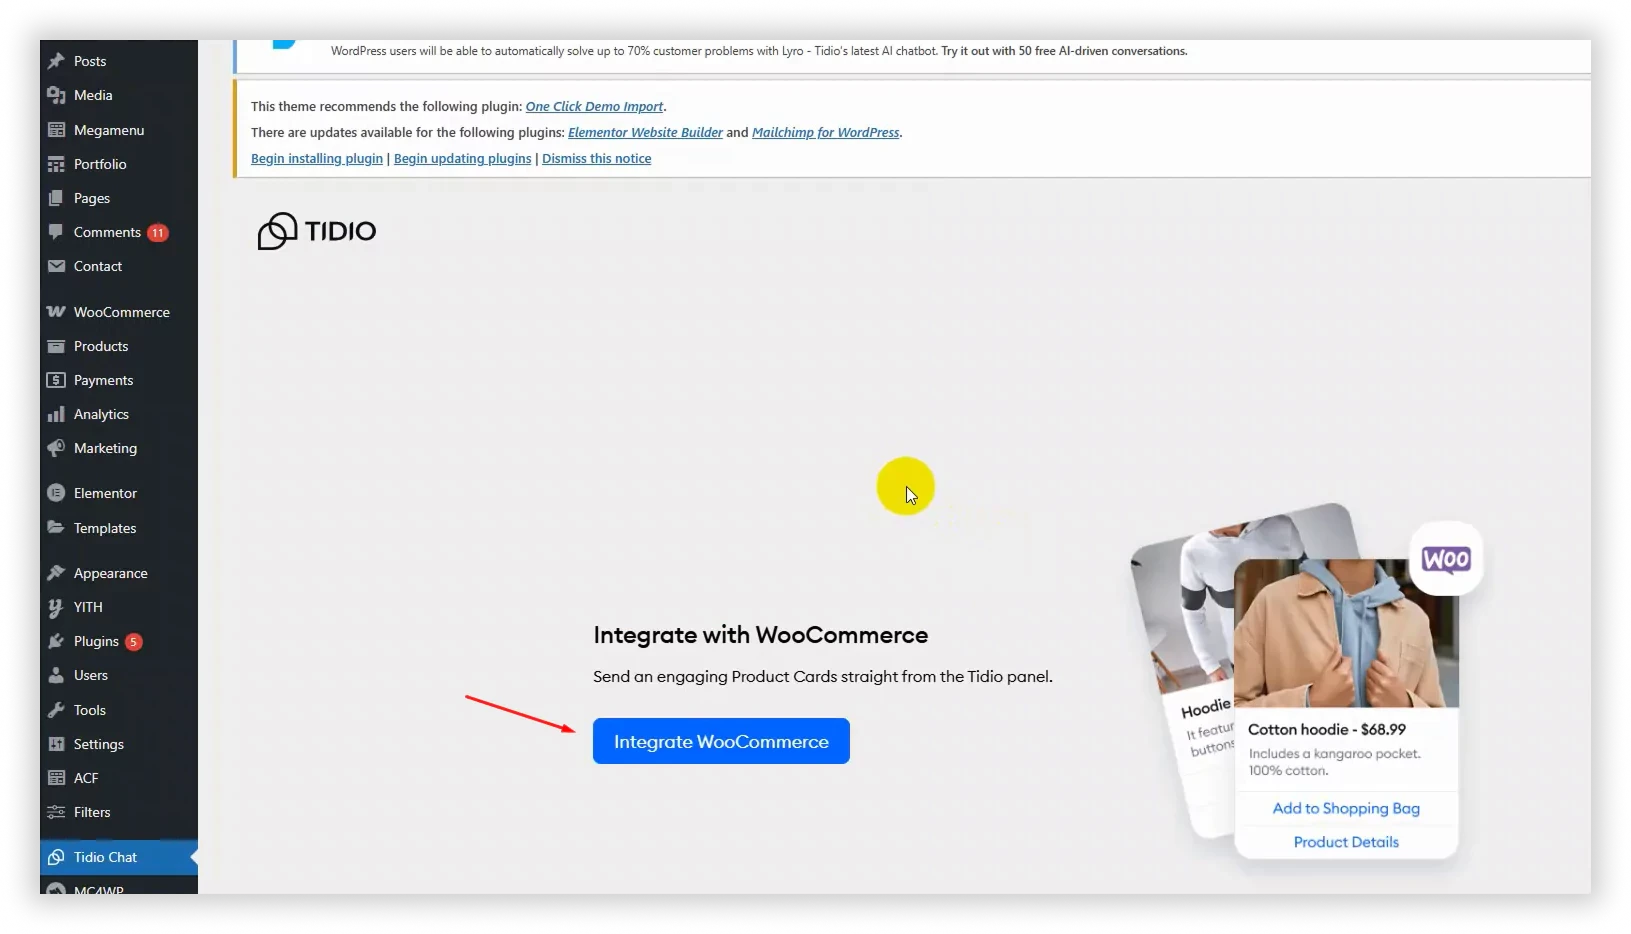Go to Products in the sidebar

click(x=101, y=346)
